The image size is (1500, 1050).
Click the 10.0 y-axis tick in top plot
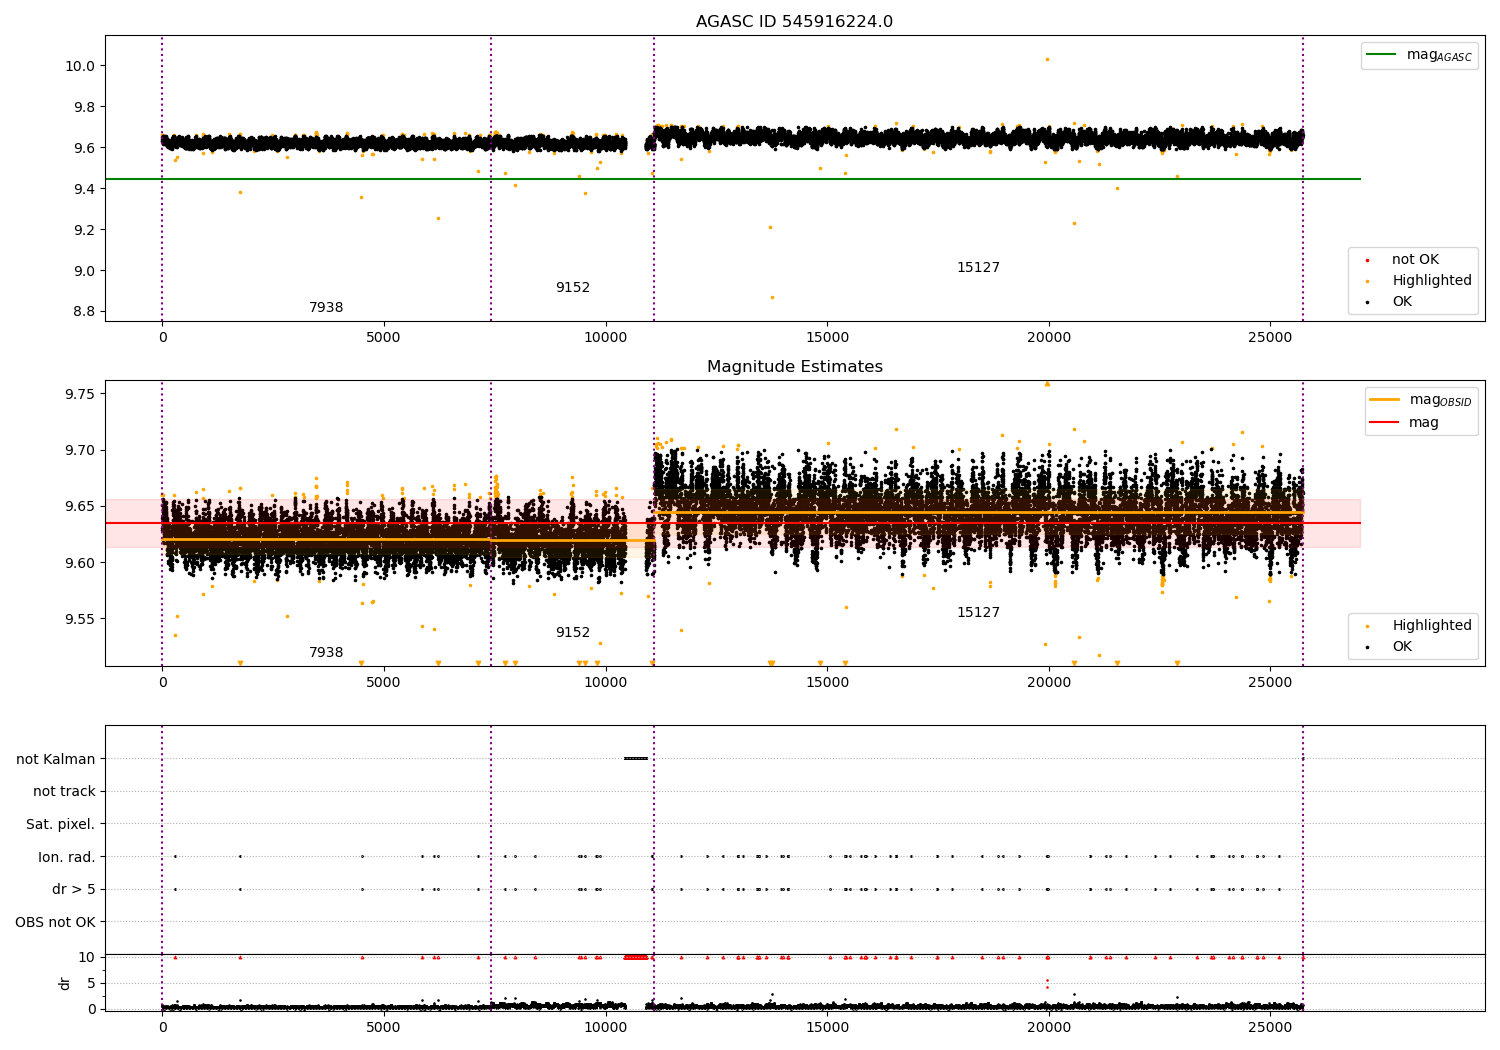(81, 66)
